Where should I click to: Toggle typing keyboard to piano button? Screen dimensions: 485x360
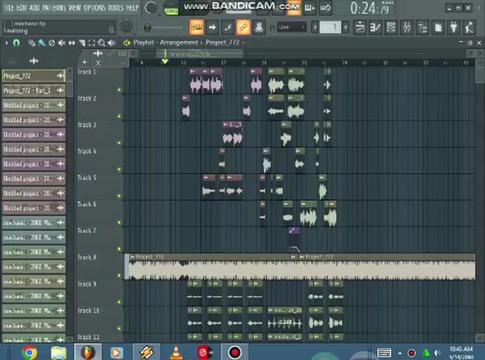197,27
